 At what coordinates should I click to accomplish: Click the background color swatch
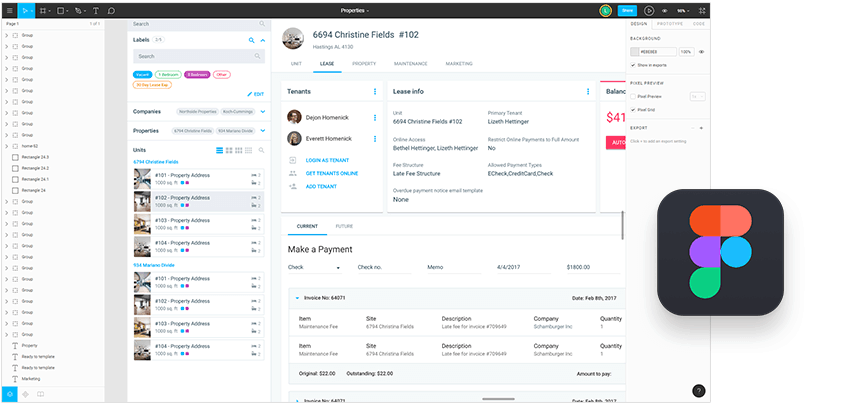pyautogui.click(x=634, y=52)
